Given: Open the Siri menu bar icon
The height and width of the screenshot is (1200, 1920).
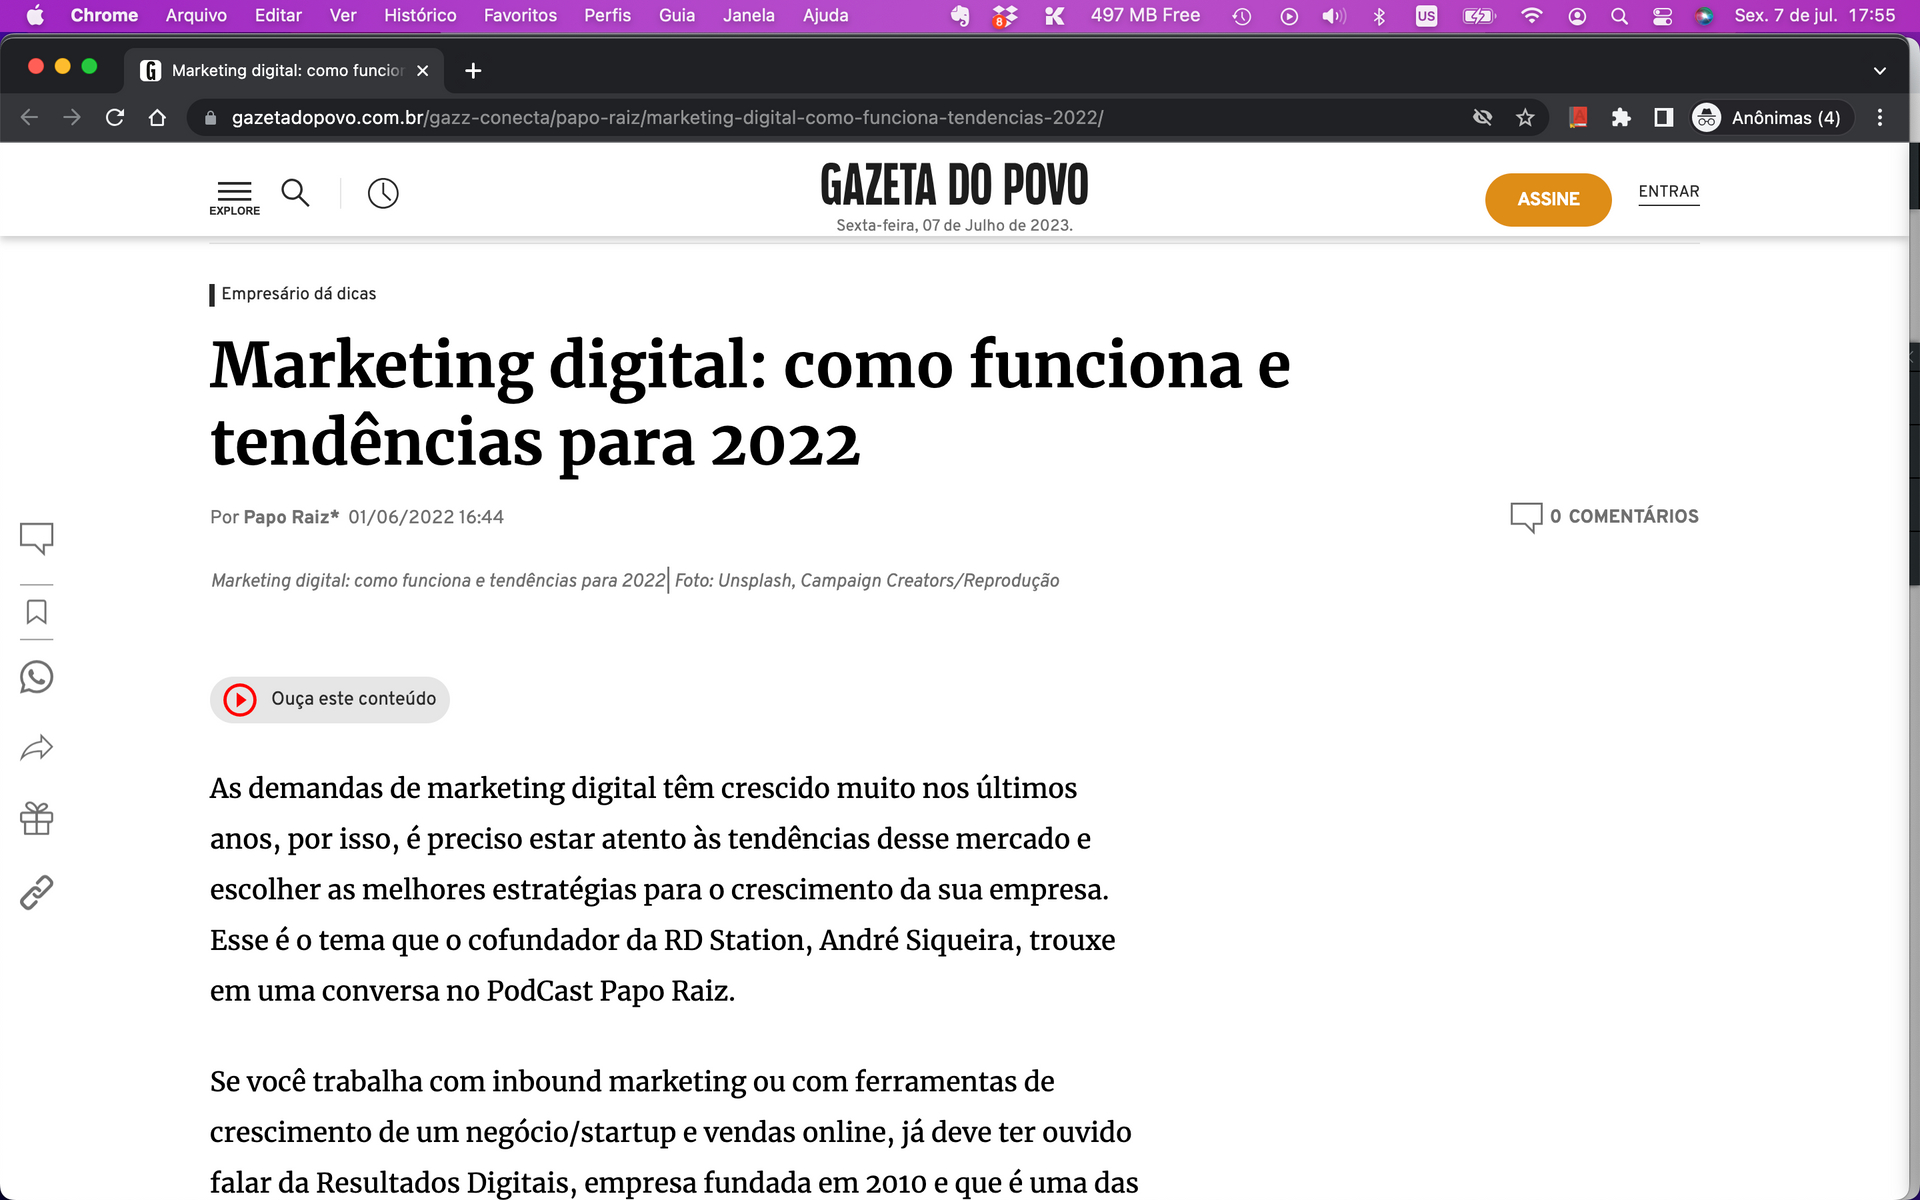Looking at the screenshot, I should point(1705,15).
